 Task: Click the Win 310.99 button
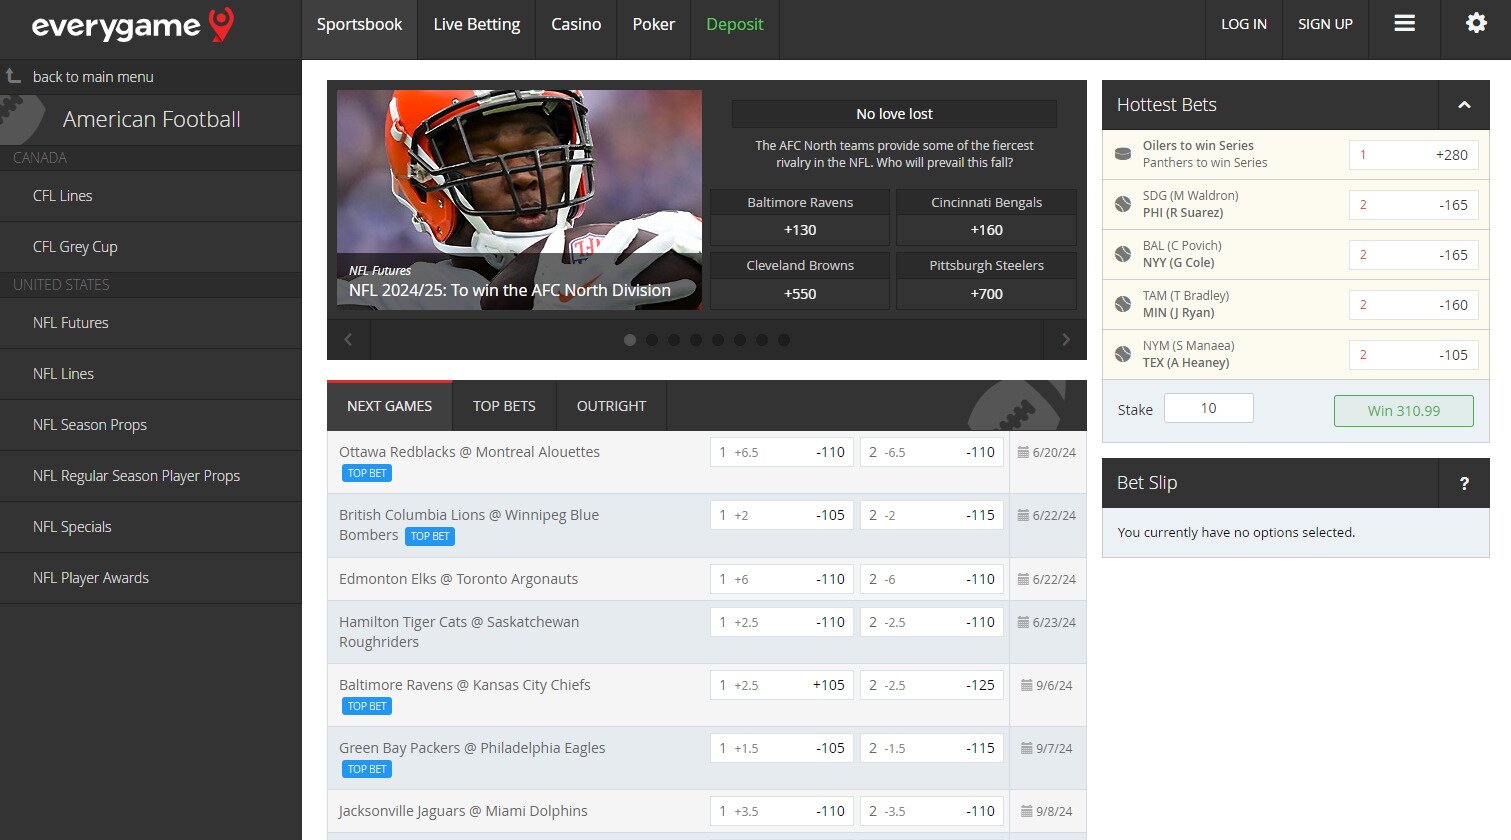[x=1403, y=411]
